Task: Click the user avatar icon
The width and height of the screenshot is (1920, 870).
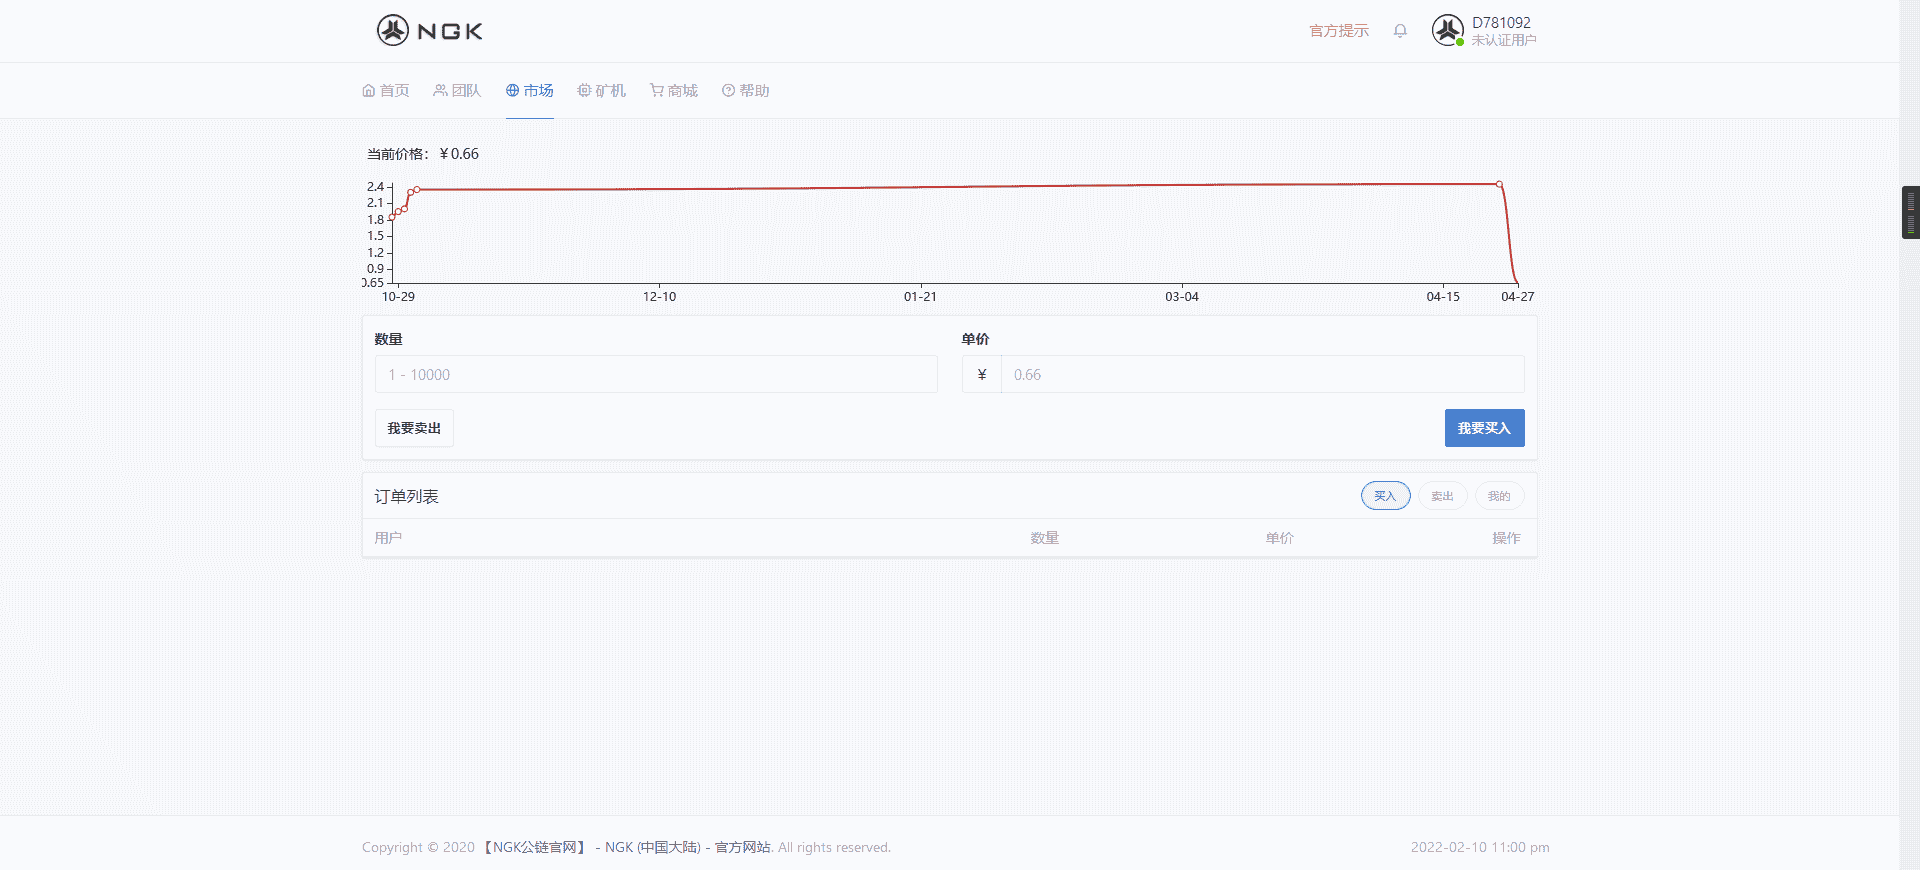Action: click(x=1447, y=31)
